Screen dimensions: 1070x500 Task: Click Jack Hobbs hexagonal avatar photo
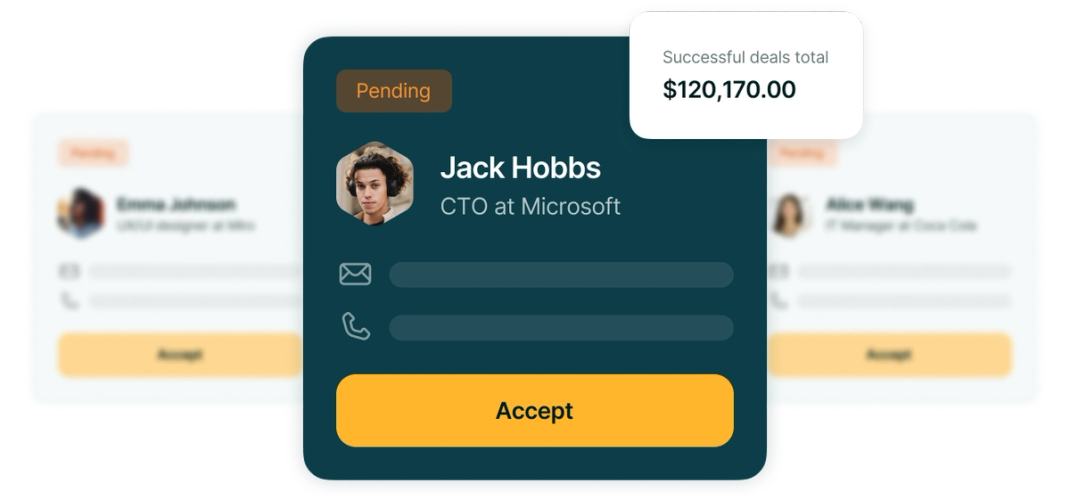375,183
